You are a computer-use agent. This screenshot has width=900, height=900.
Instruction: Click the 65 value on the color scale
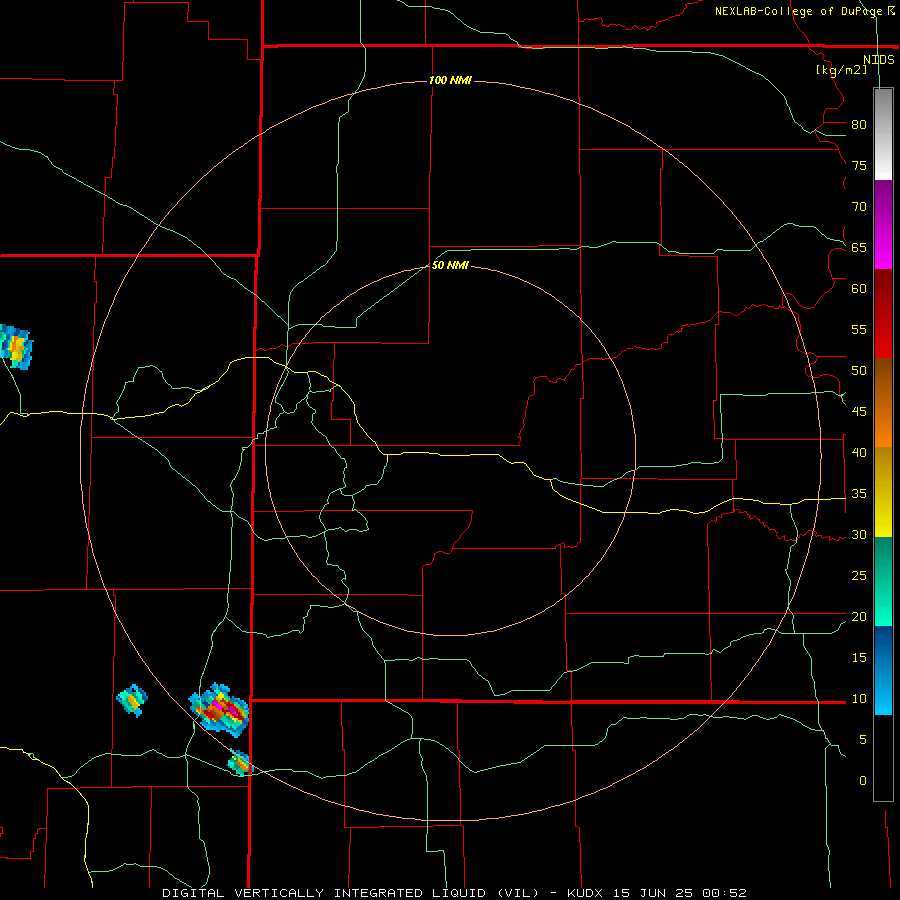859,248
